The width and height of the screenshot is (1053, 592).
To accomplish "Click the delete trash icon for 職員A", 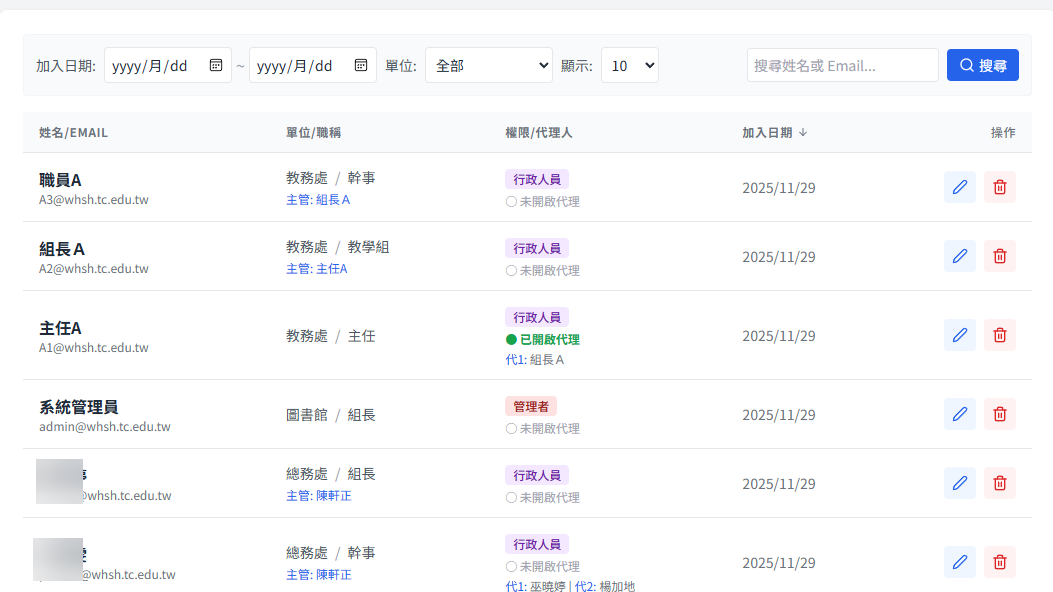I will coord(999,187).
